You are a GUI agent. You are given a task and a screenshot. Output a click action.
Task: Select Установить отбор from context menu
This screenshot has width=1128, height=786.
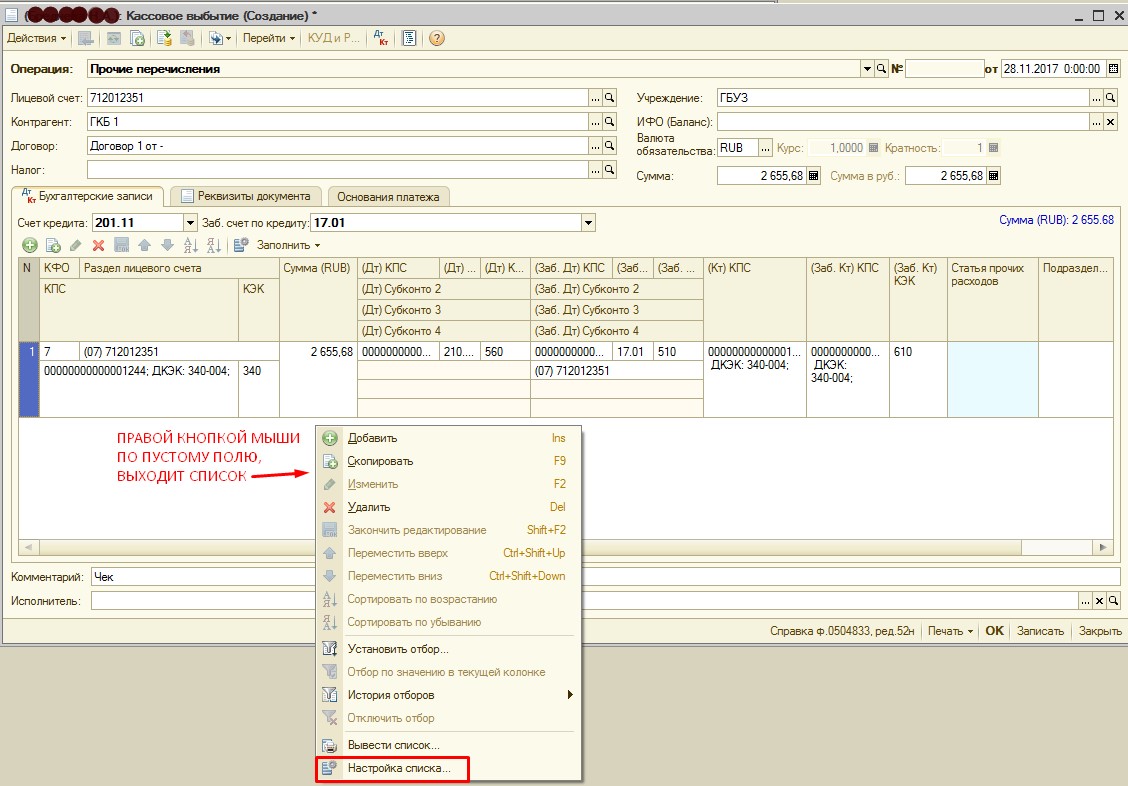pyautogui.click(x=397, y=649)
